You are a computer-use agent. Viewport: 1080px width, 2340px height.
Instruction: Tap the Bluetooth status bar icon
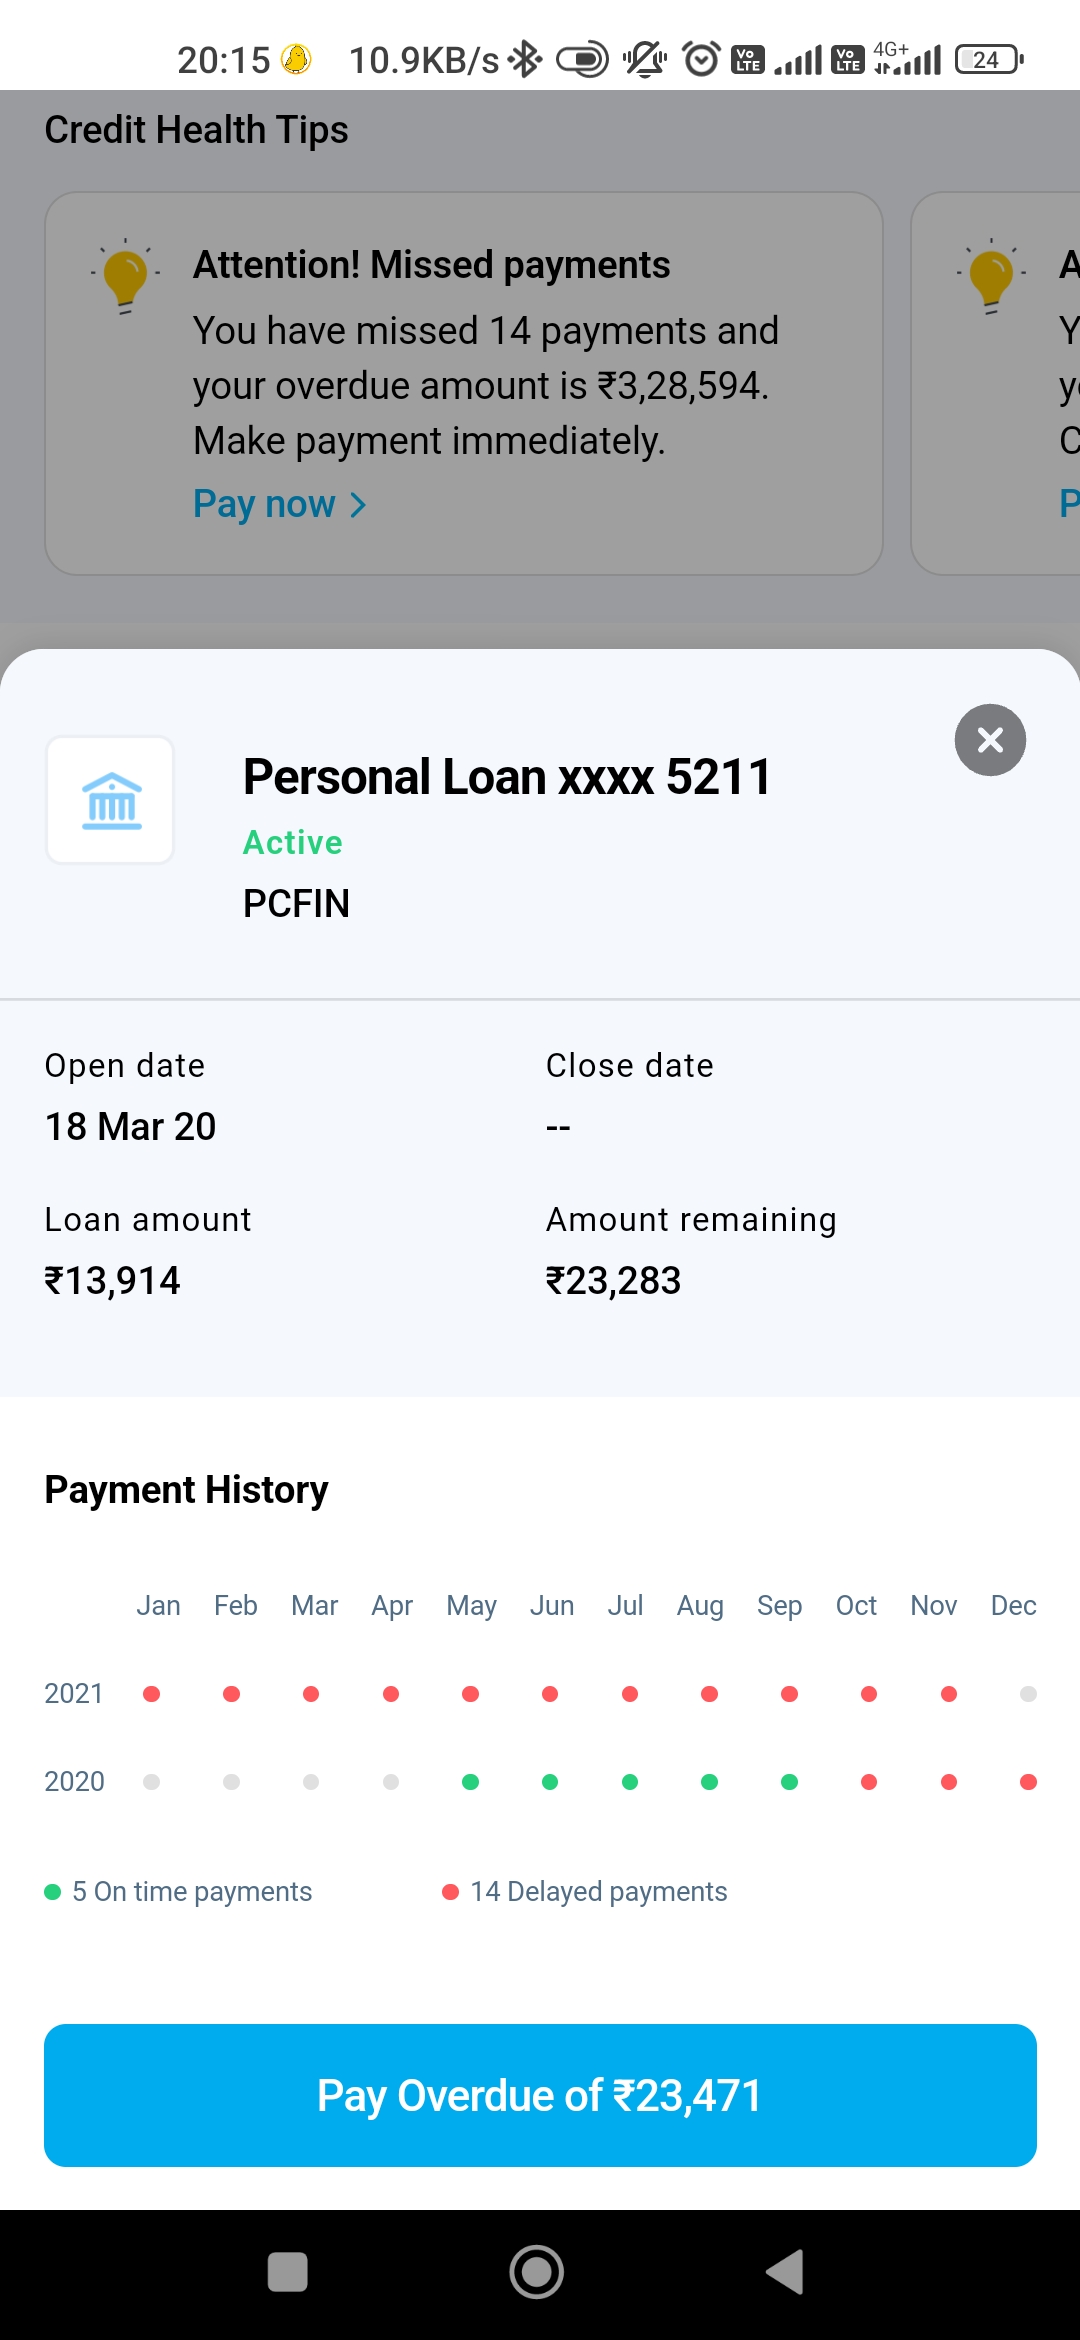point(525,60)
